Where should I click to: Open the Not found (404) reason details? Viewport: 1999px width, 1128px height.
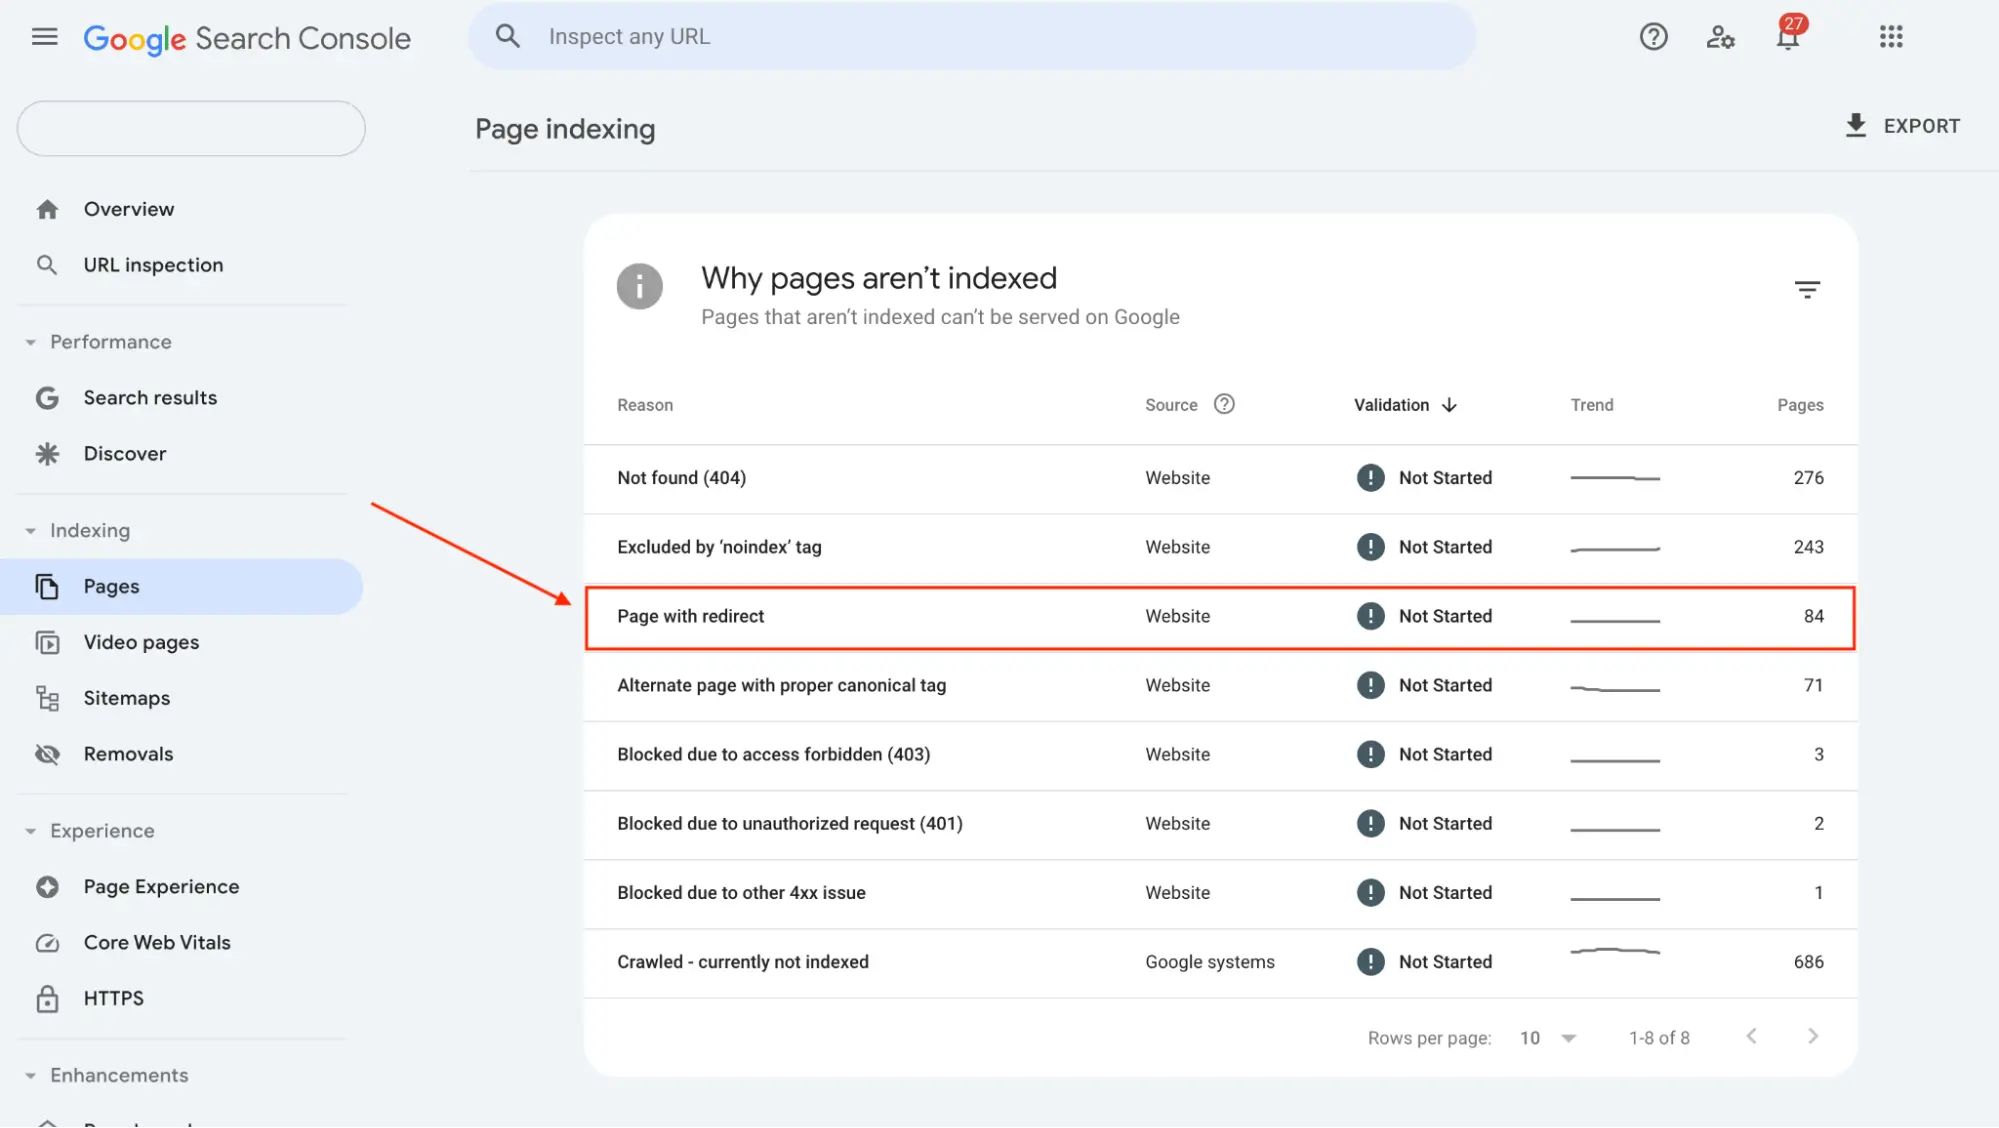point(681,477)
